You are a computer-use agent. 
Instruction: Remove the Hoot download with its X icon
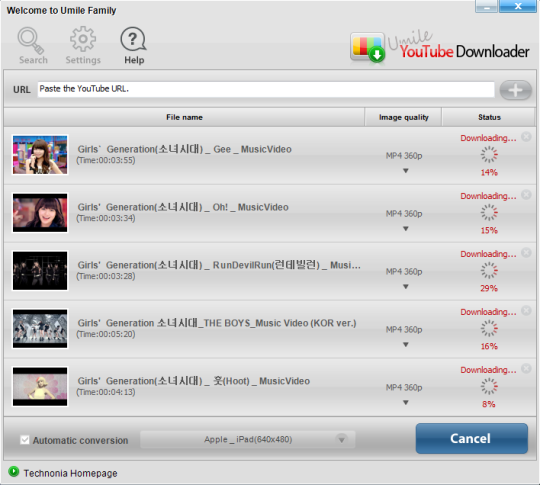pyautogui.click(x=526, y=368)
